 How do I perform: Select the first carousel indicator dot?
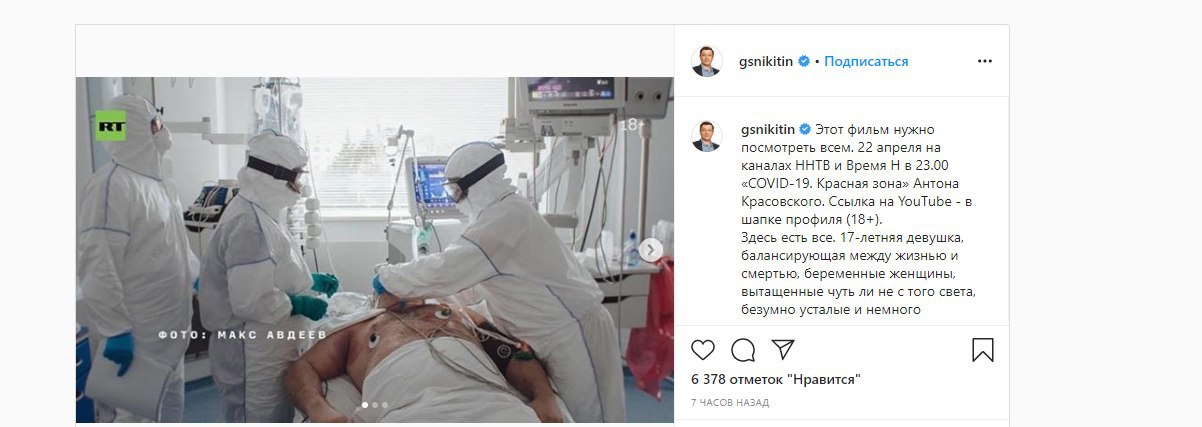tap(364, 405)
